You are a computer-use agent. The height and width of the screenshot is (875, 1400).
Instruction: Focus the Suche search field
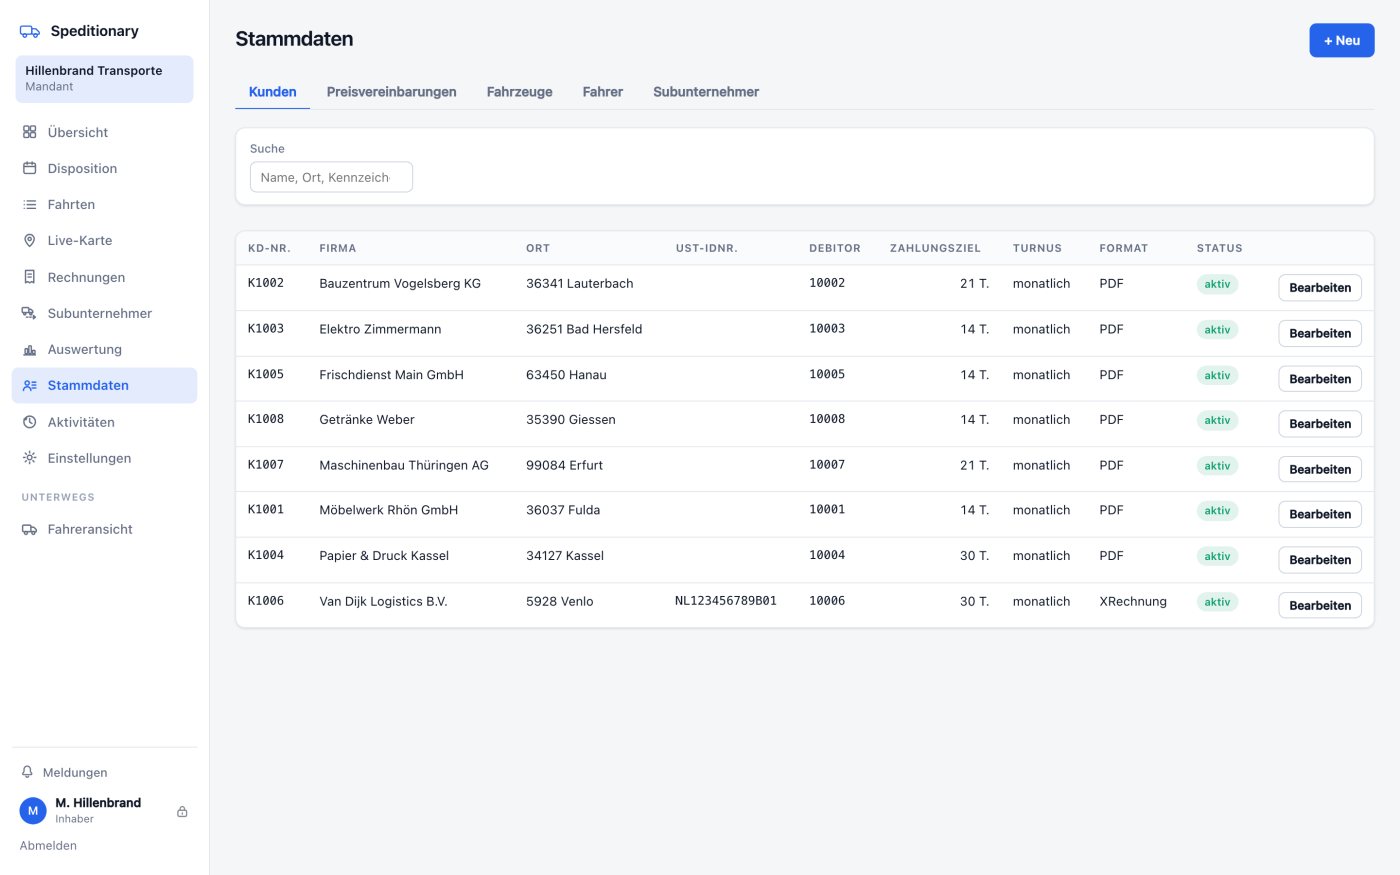pyautogui.click(x=331, y=177)
